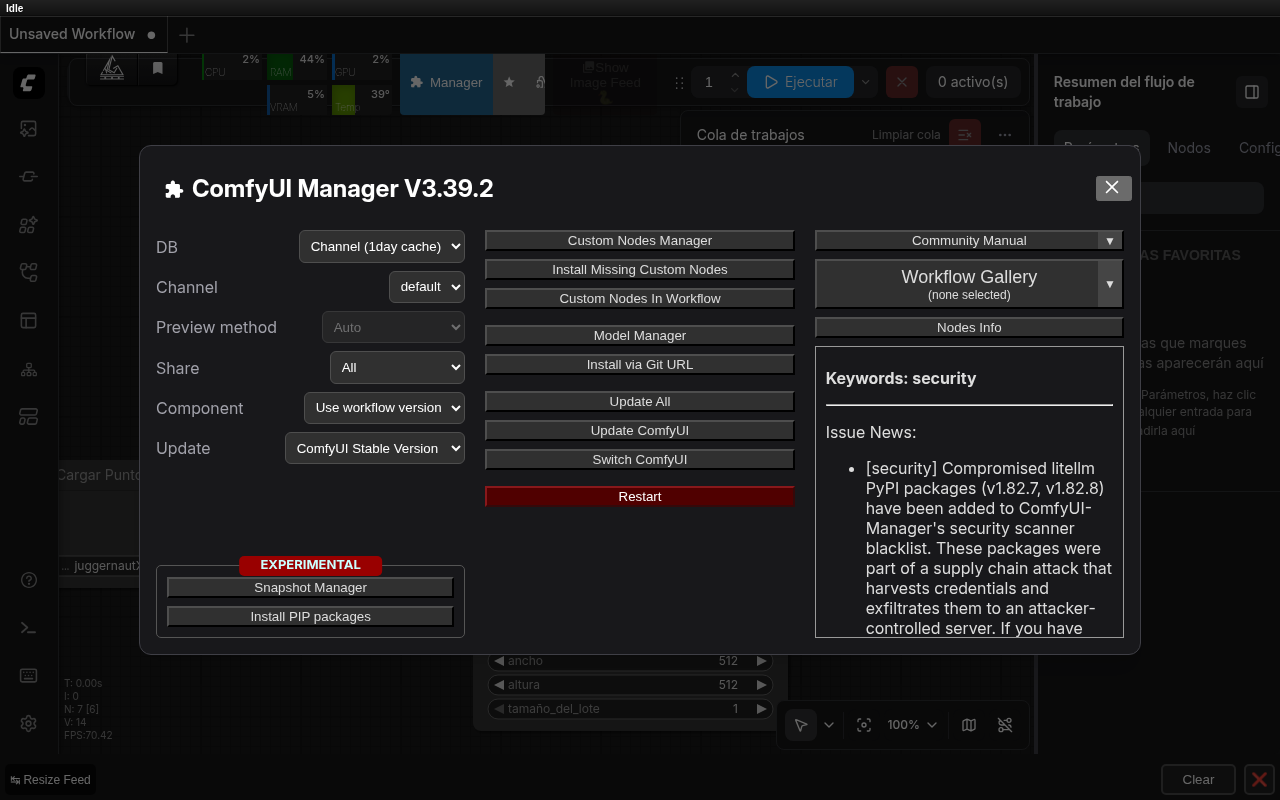Click the Update ComfyUI button
This screenshot has width=1280, height=800.
tap(640, 430)
